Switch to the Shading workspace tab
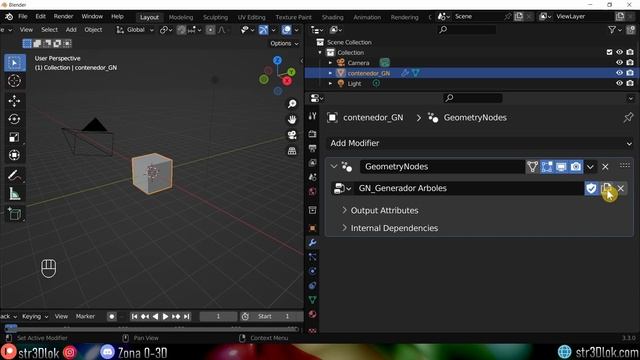The width and height of the screenshot is (640, 360). coord(333,17)
